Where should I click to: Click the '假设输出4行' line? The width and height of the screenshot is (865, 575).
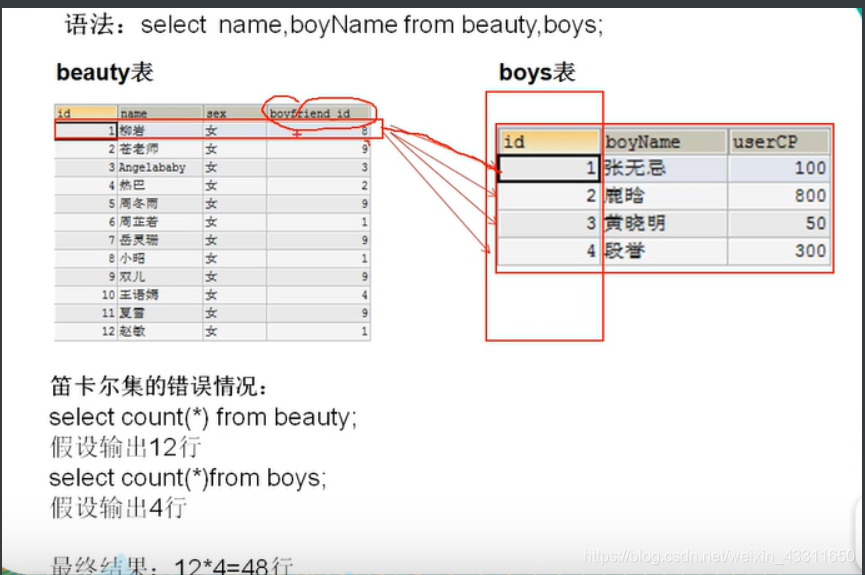point(118,508)
